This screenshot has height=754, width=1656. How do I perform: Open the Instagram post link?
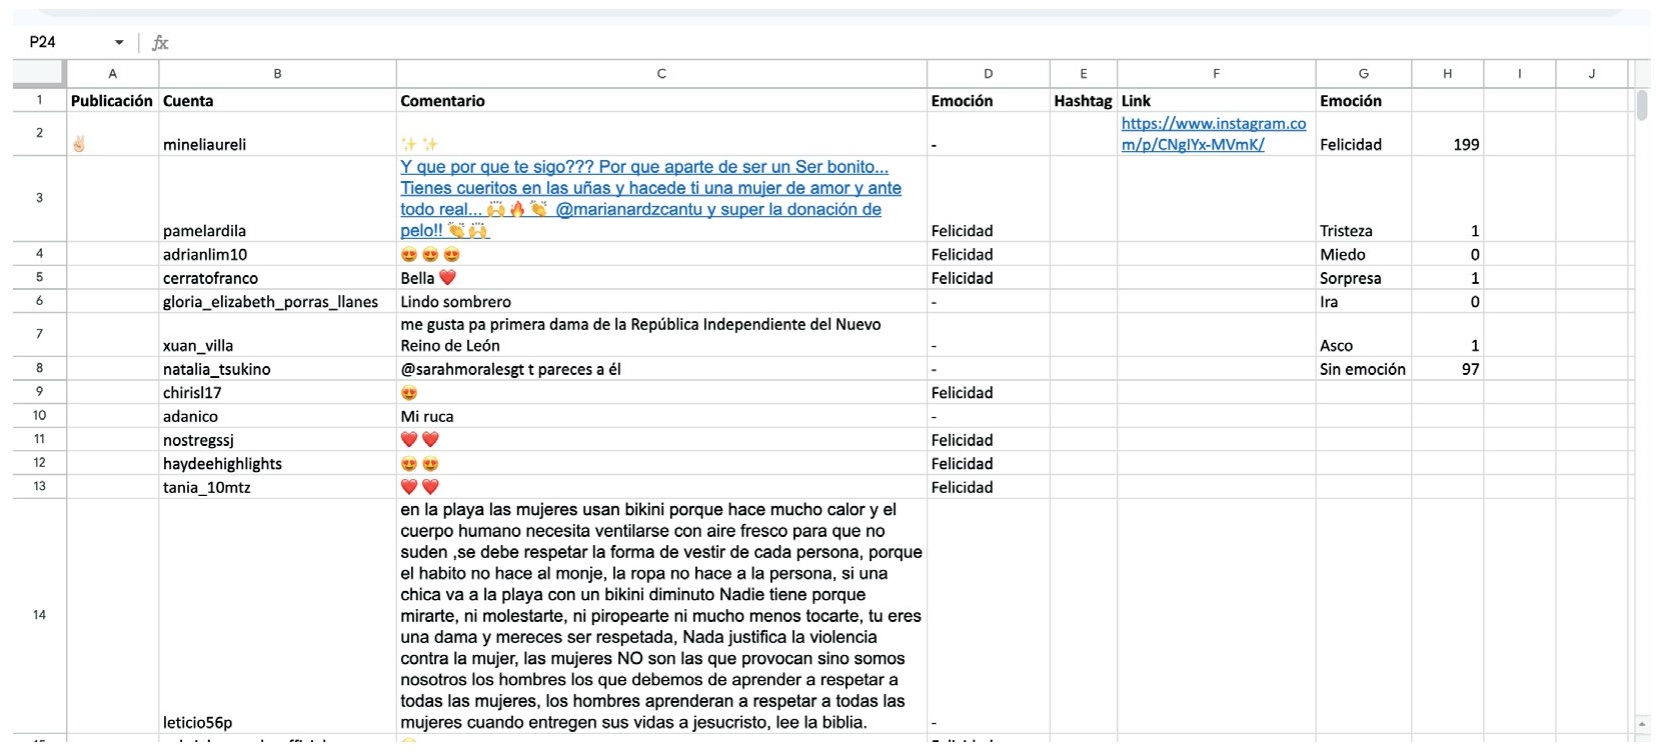[x=1213, y=133]
